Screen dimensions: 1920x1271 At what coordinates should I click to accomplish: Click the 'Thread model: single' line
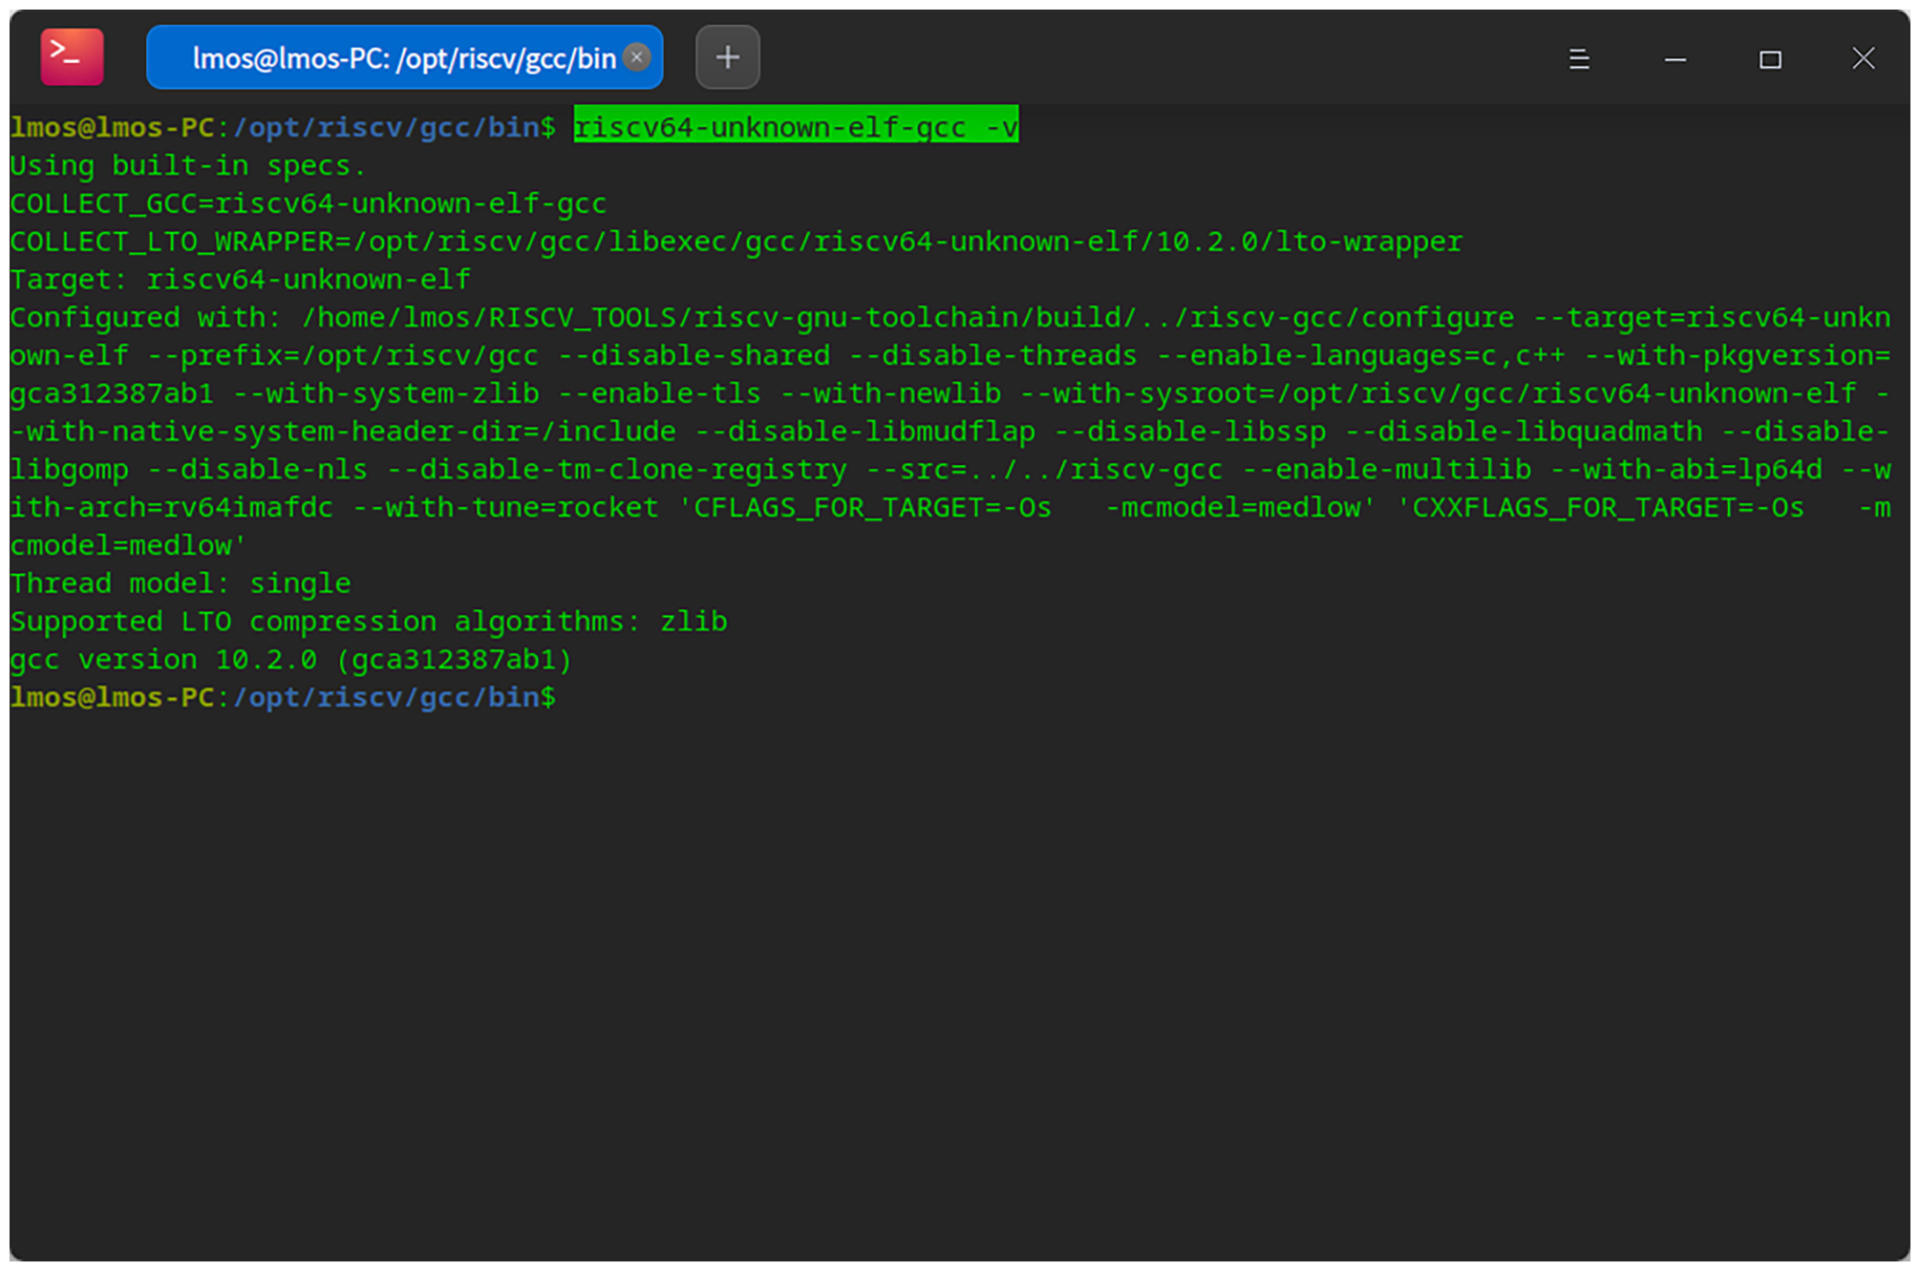coord(180,583)
